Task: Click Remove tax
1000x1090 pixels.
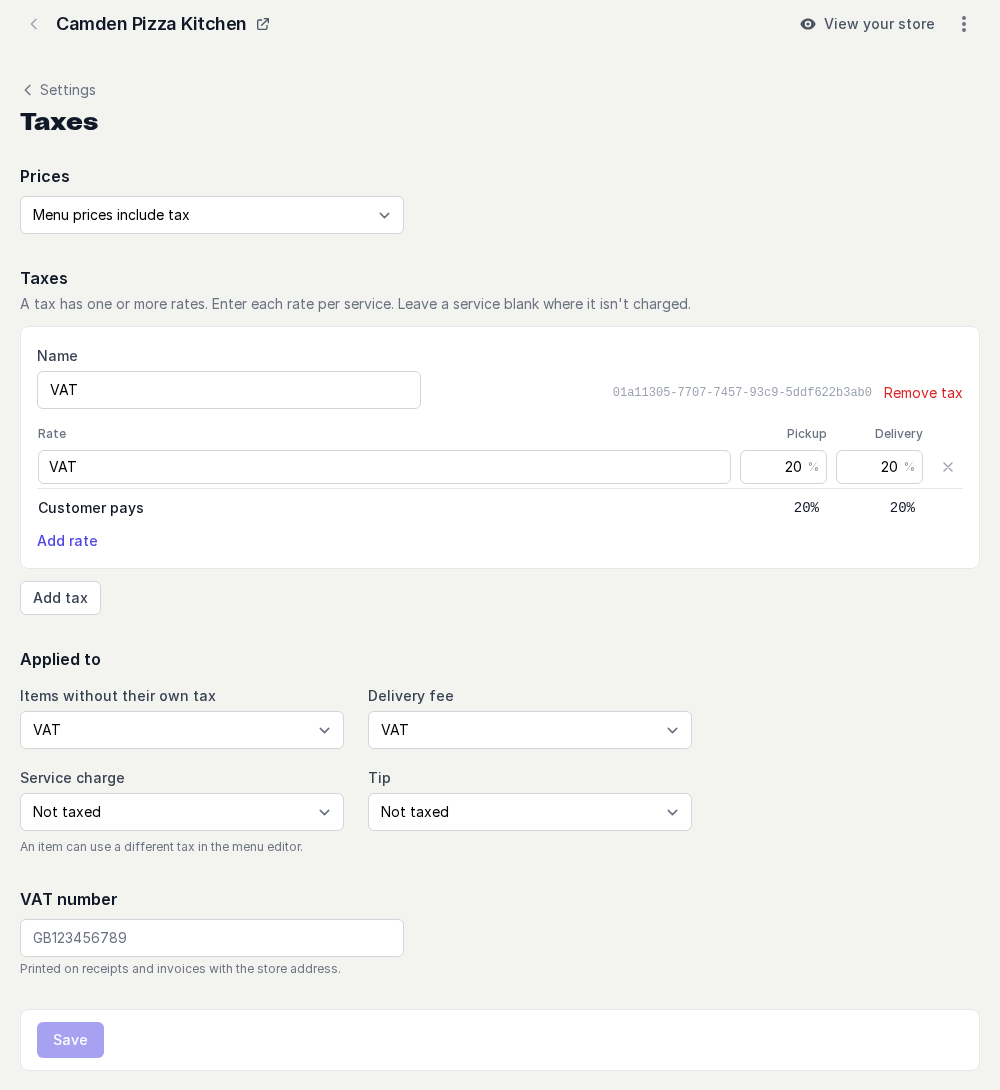Action: point(922,393)
